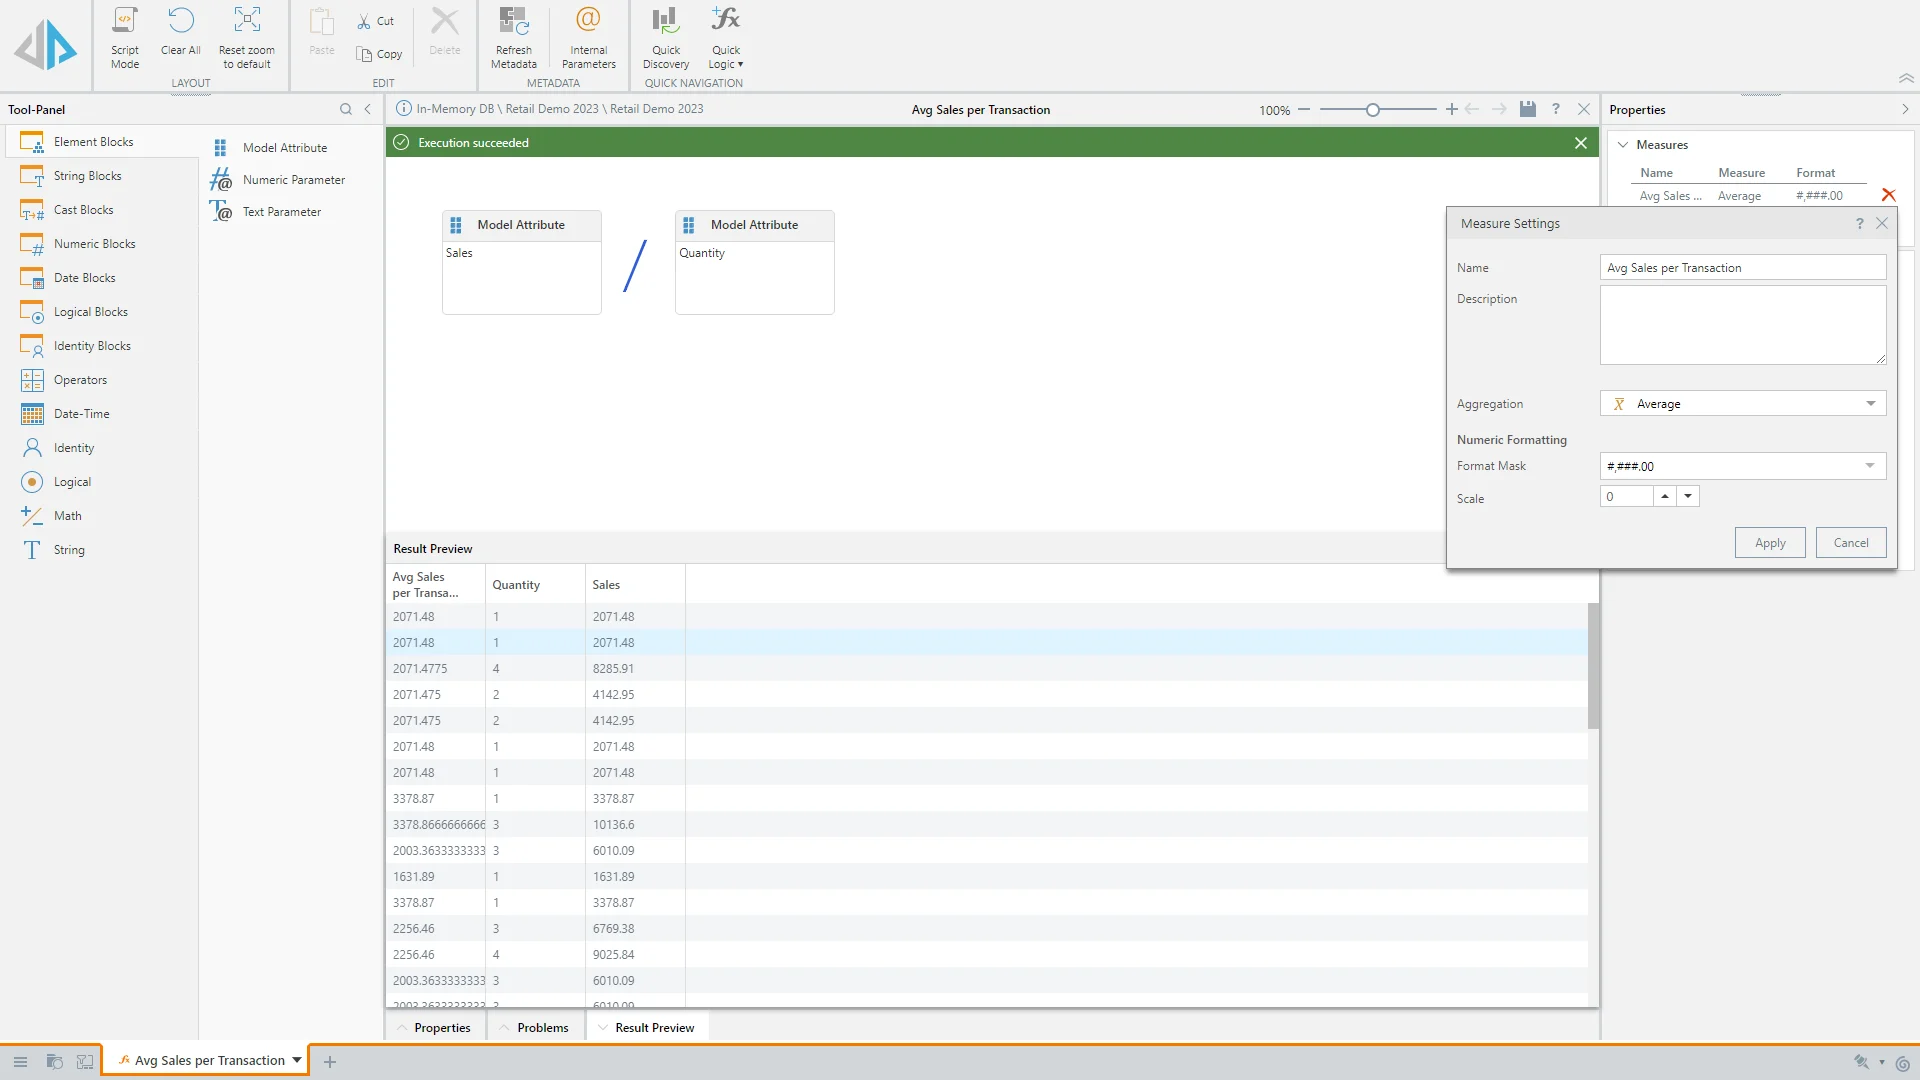Open the Format Mask dropdown
Screen dimensions: 1920x1080
(x=1870, y=465)
